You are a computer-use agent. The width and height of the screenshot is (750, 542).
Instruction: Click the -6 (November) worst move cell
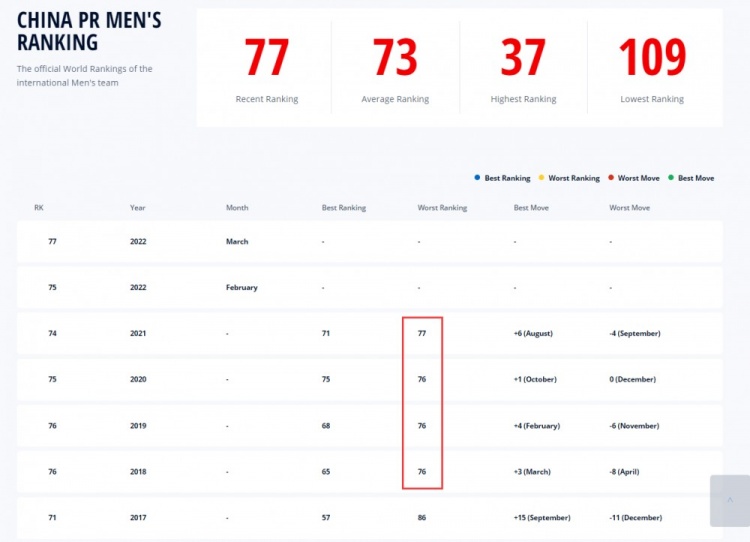634,426
